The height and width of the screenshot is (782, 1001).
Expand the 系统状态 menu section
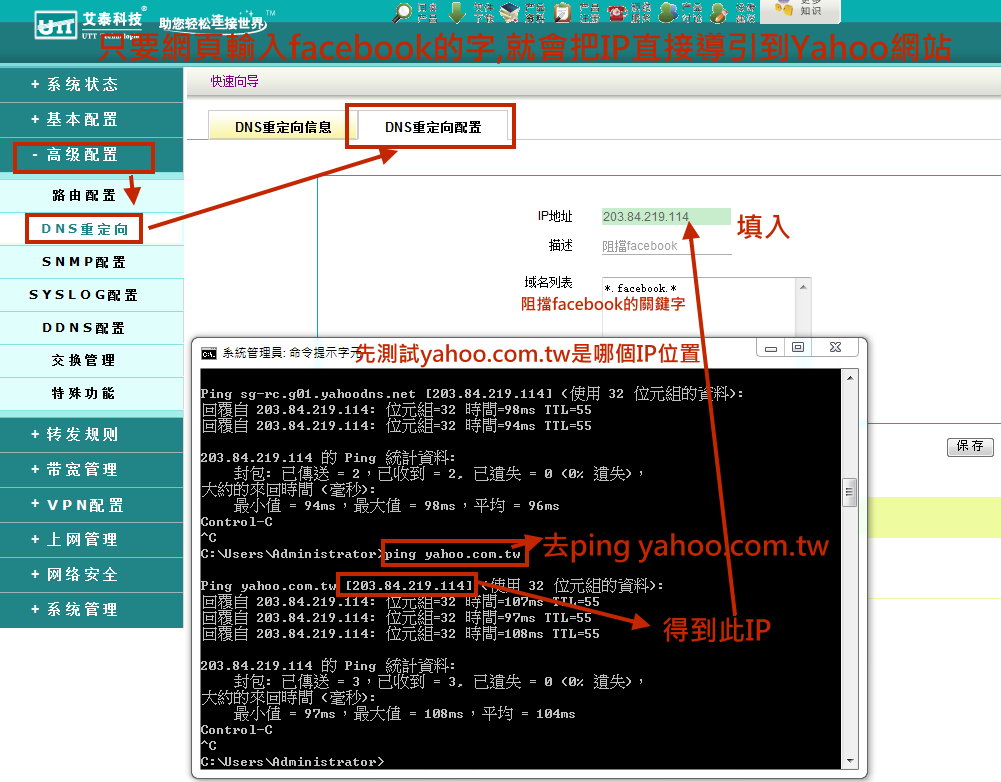[x=91, y=84]
